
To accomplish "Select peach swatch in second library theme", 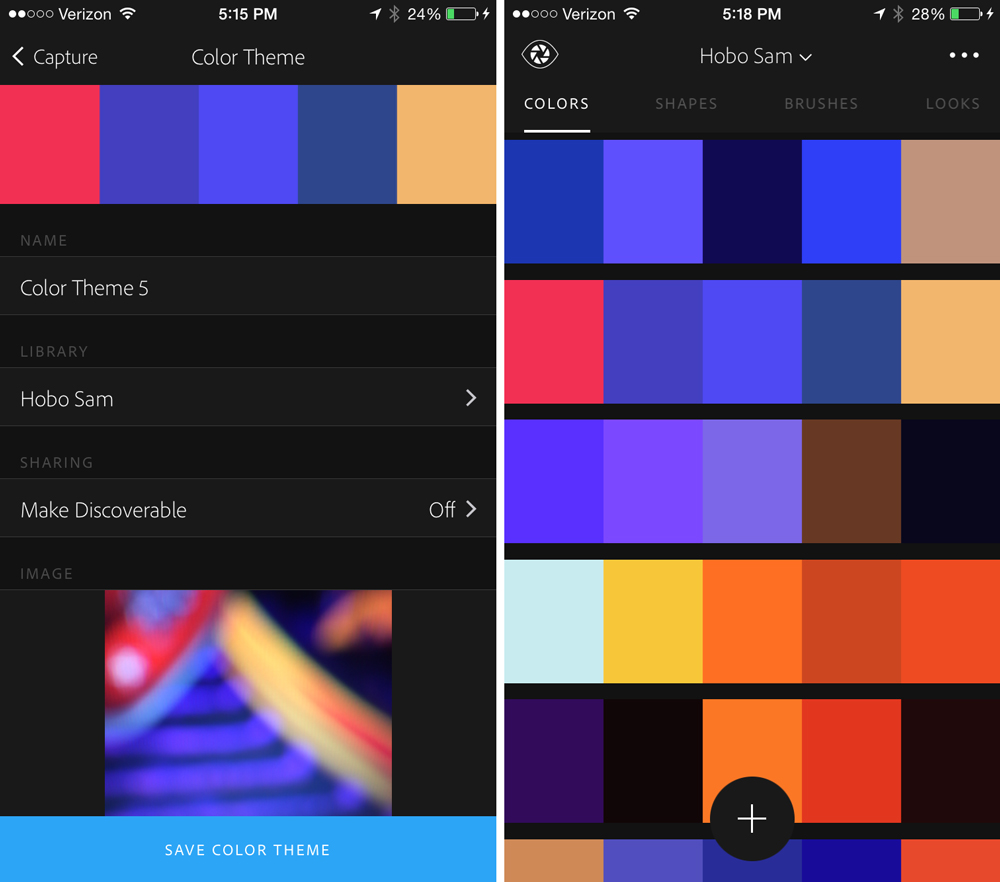I will (950, 341).
